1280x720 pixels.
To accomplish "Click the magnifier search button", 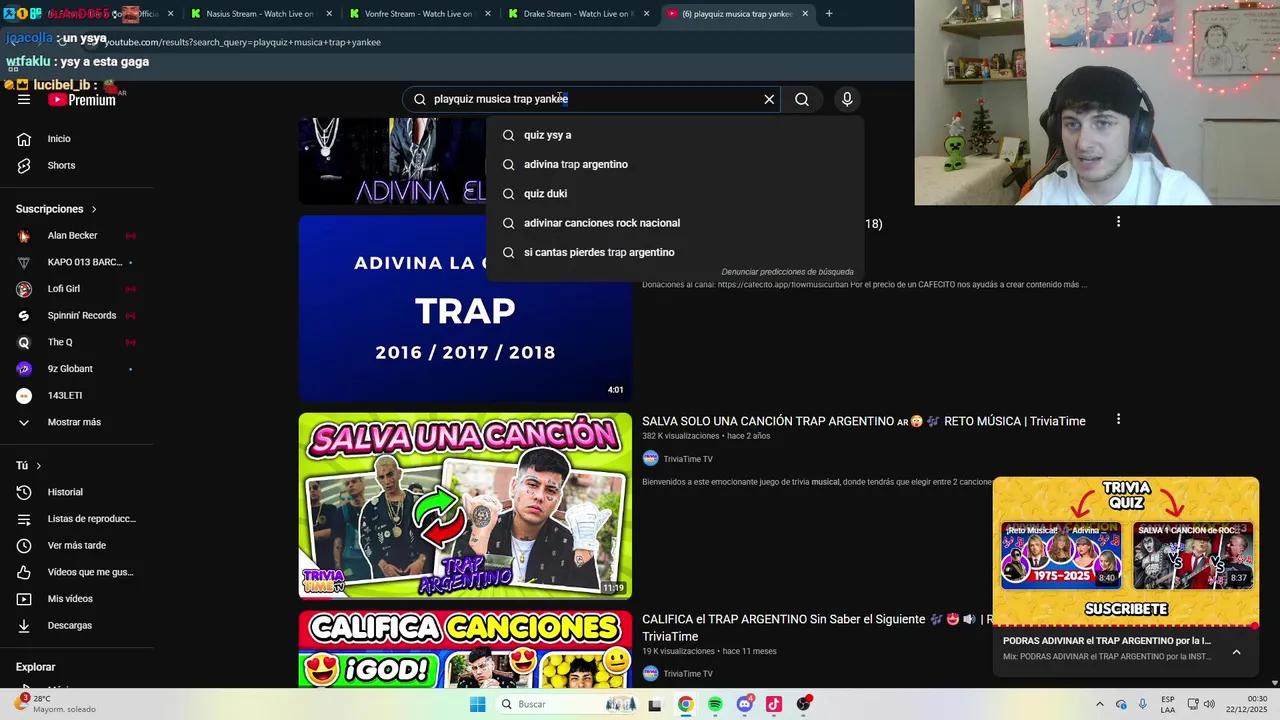I will [x=802, y=99].
